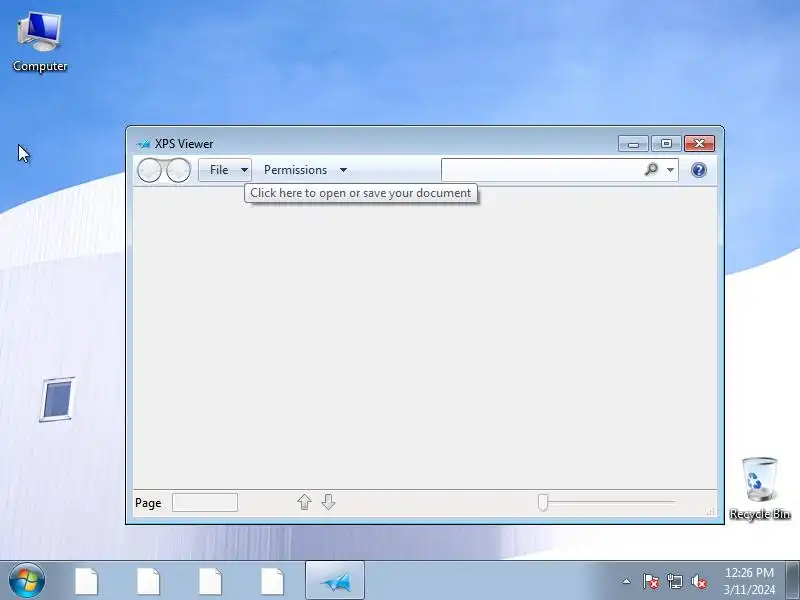Click the third blank document taskbar icon

[210, 581]
